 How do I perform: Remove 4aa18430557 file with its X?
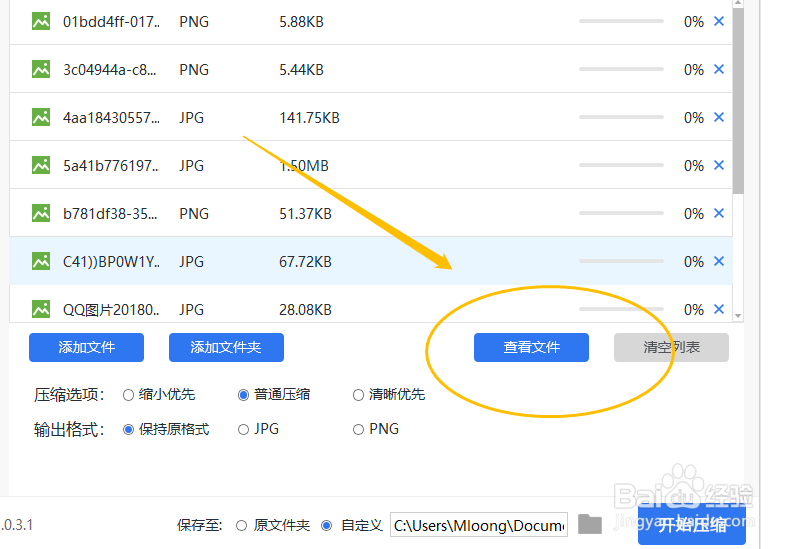click(719, 117)
